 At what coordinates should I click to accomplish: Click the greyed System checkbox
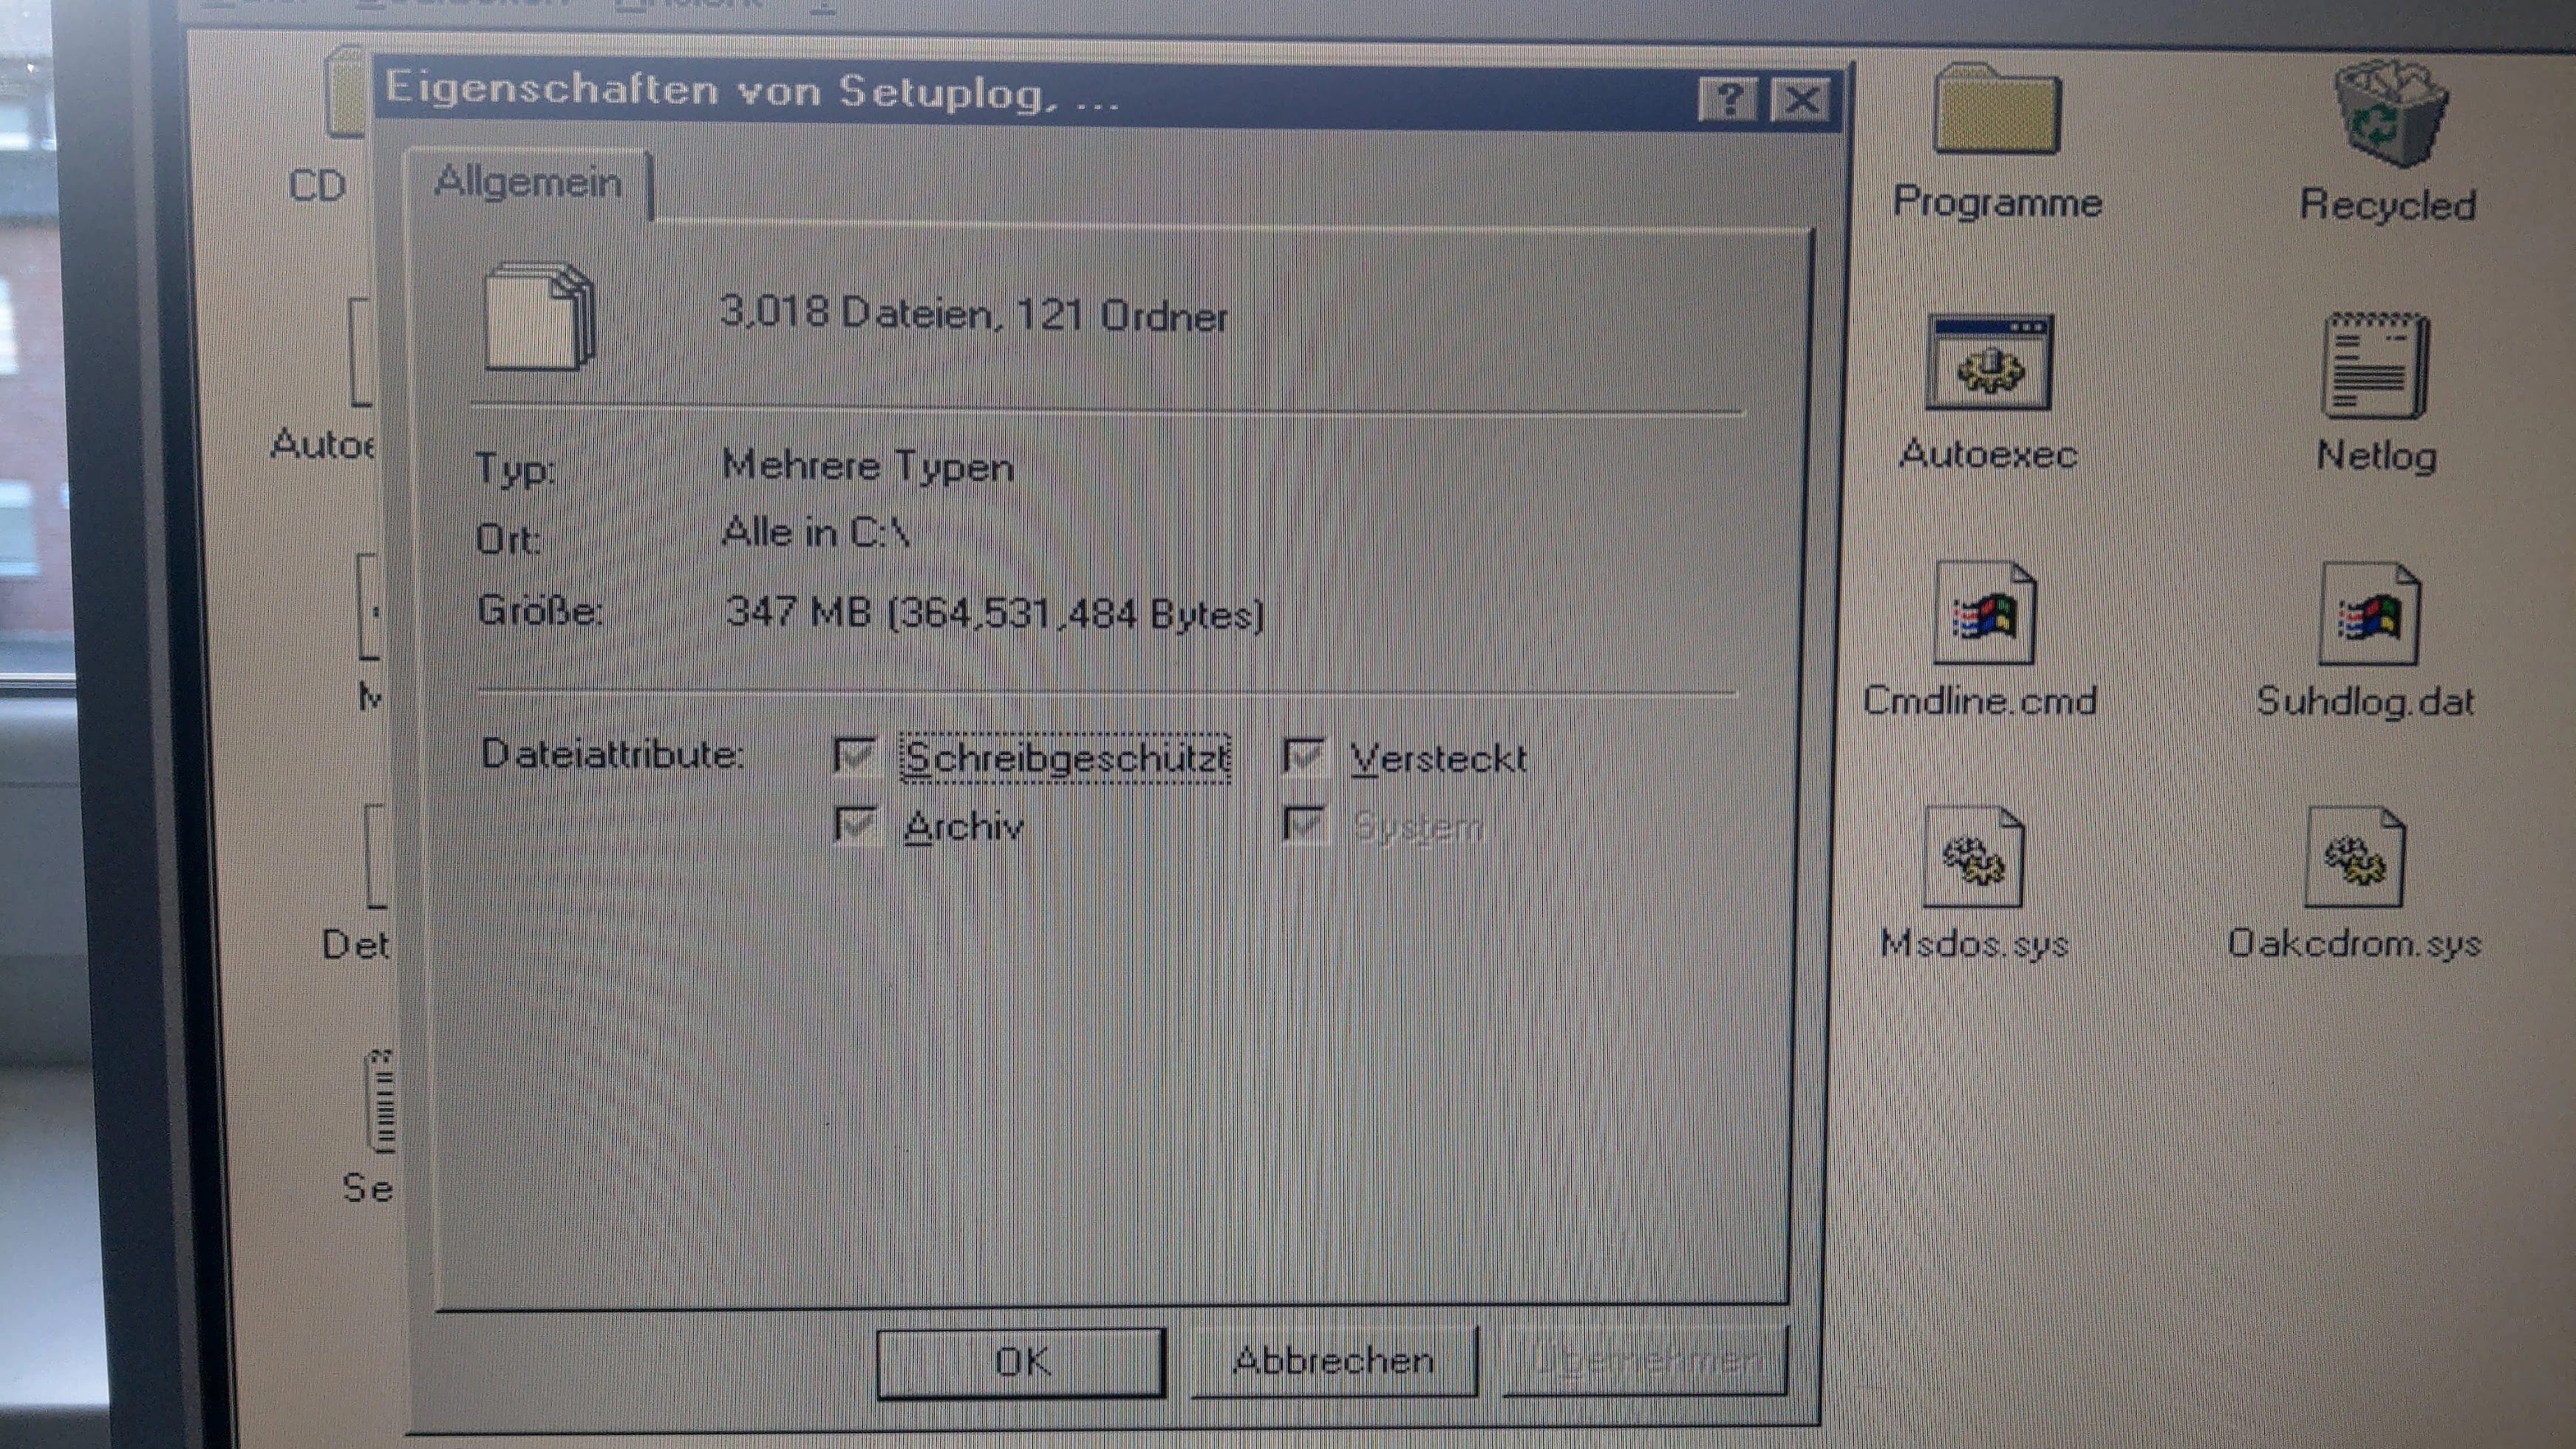[1305, 826]
